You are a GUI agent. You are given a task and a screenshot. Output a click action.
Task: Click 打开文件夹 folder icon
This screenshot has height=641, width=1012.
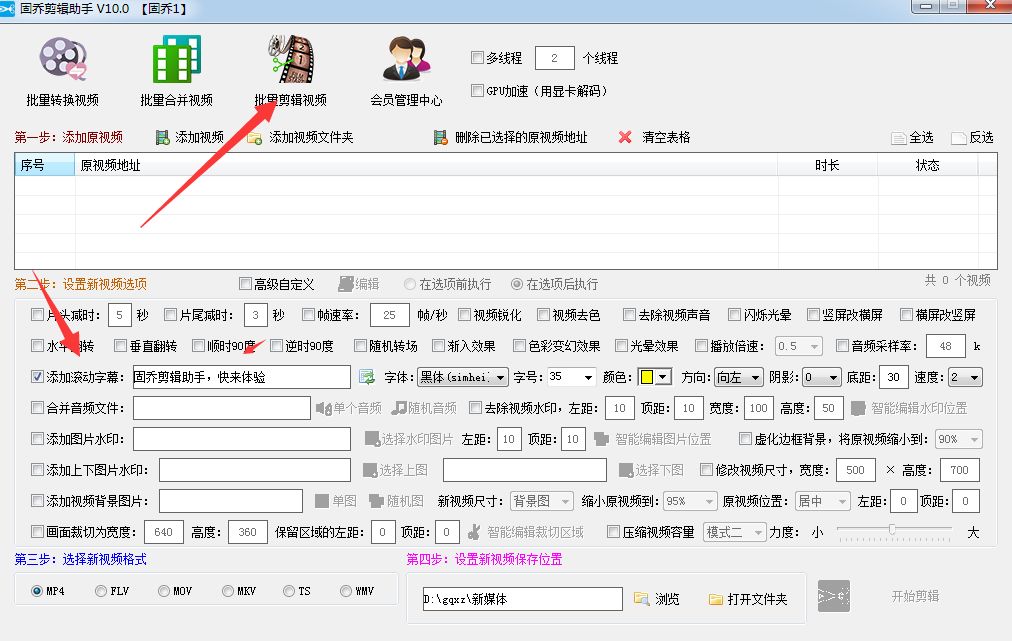click(715, 600)
